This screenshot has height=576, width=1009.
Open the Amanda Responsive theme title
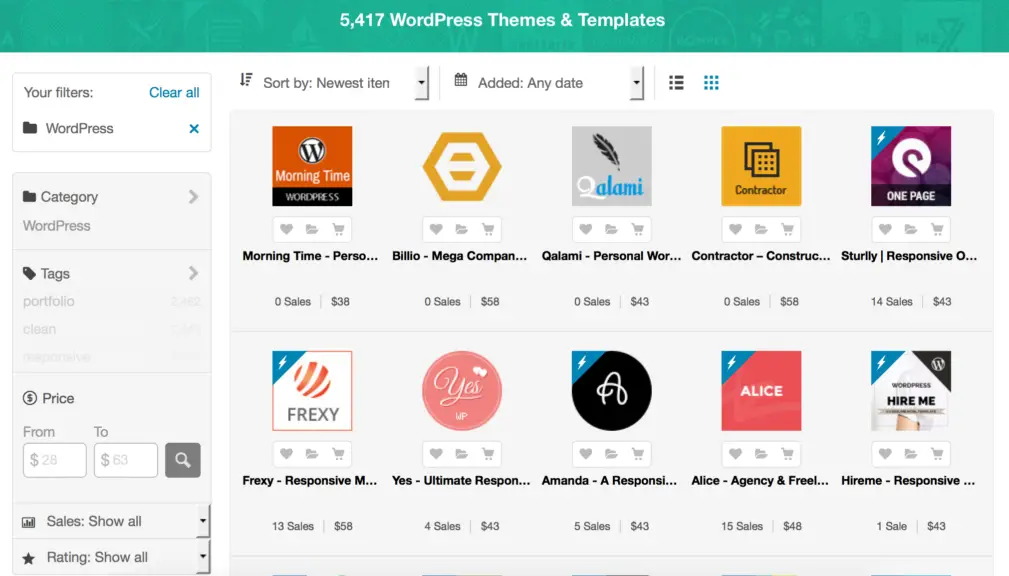[x=609, y=481]
